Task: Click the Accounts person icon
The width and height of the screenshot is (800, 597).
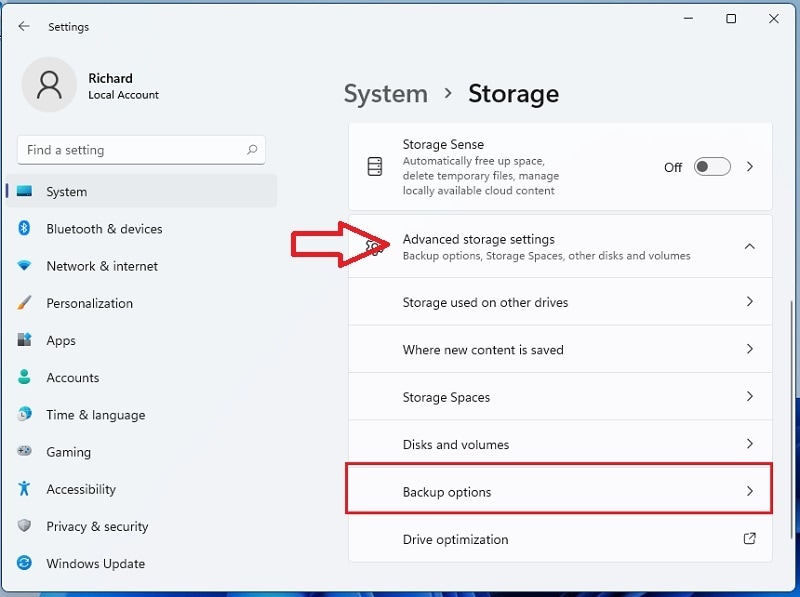Action: pos(25,377)
